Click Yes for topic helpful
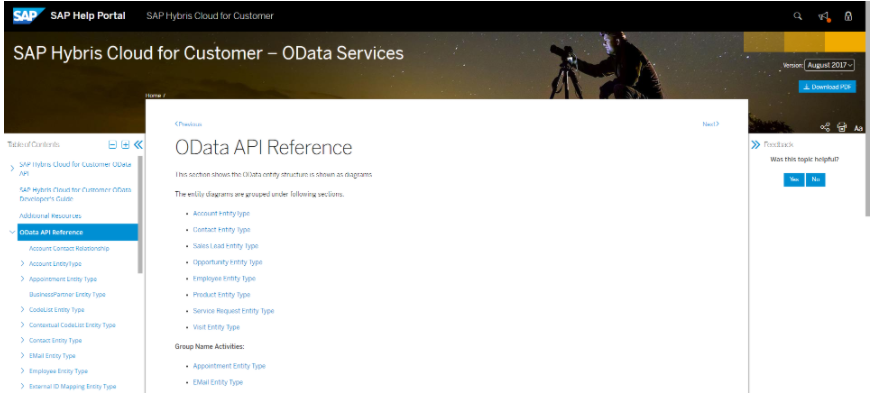The height and width of the screenshot is (409, 873). tap(794, 180)
